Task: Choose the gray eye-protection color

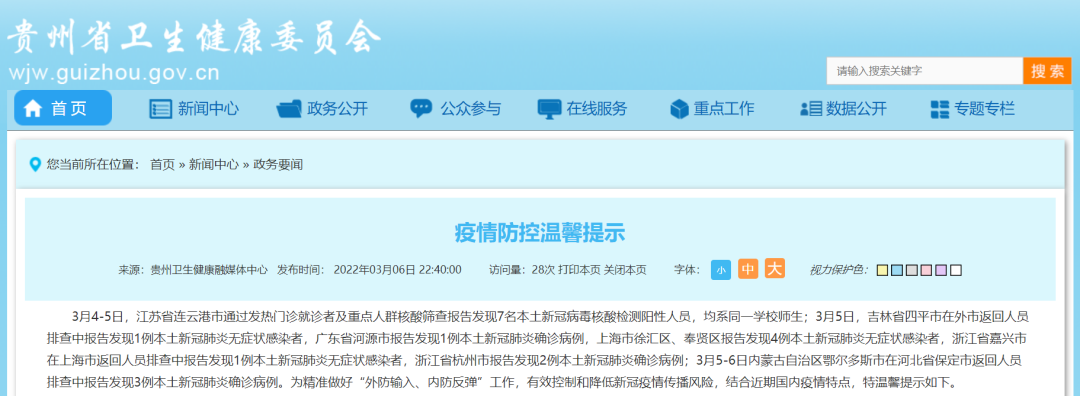Action: tap(911, 270)
